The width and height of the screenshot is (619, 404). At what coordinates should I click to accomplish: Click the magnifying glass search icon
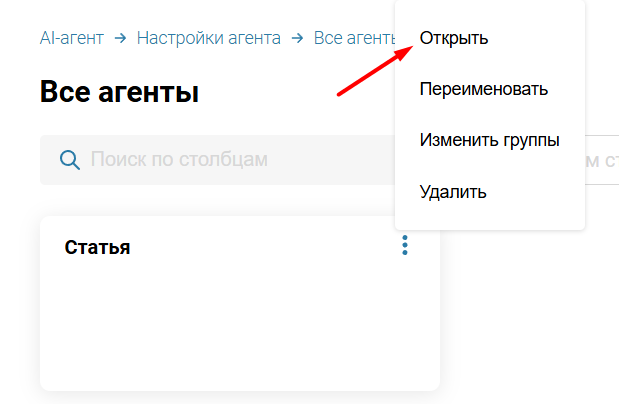[70, 160]
